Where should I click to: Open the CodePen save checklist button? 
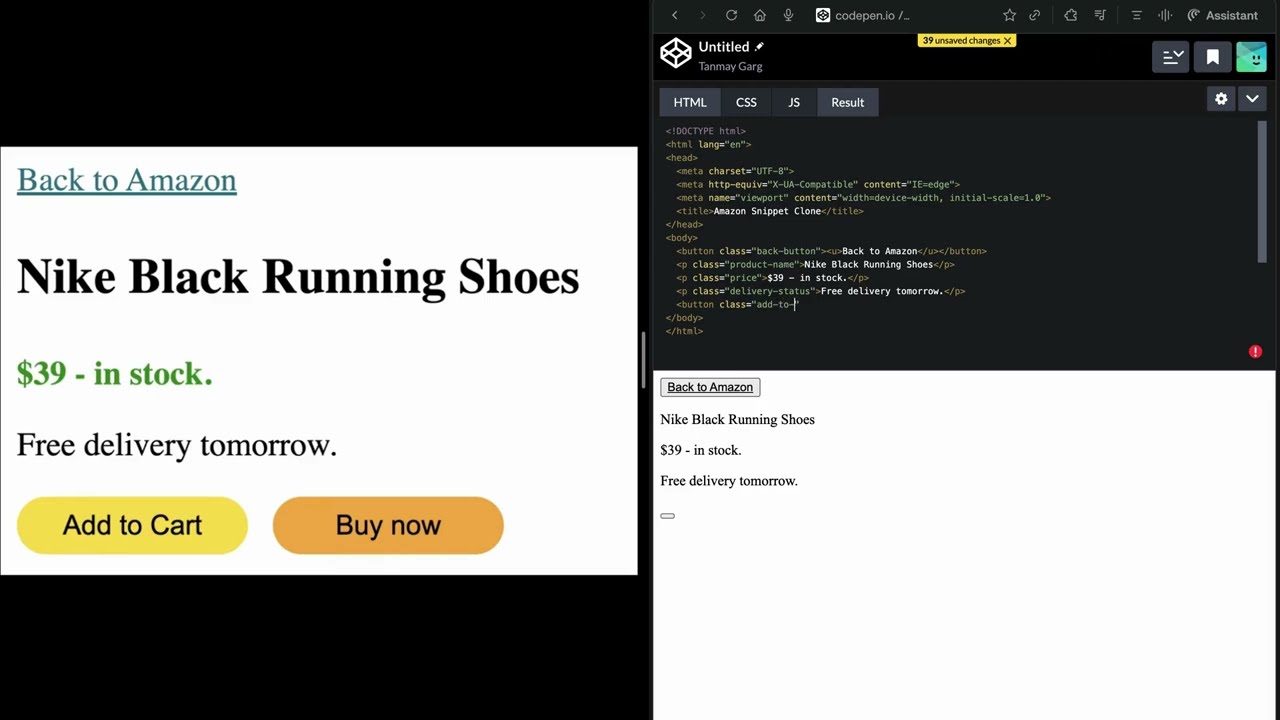point(1172,57)
